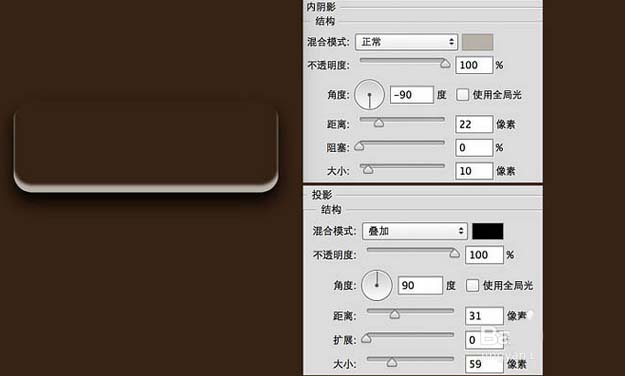Screen dimensions: 625x376
Task: Open inner shadow blend mode dropdown
Action: coord(406,42)
